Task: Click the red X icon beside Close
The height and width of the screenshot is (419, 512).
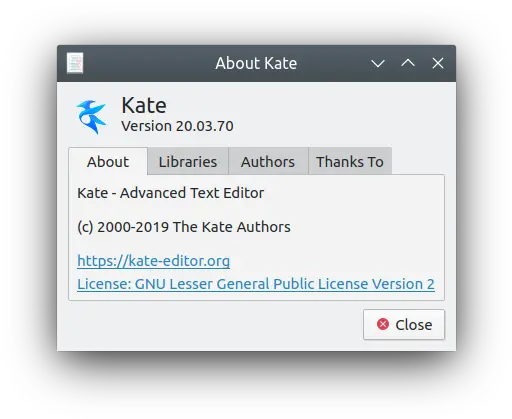Action: pos(383,324)
